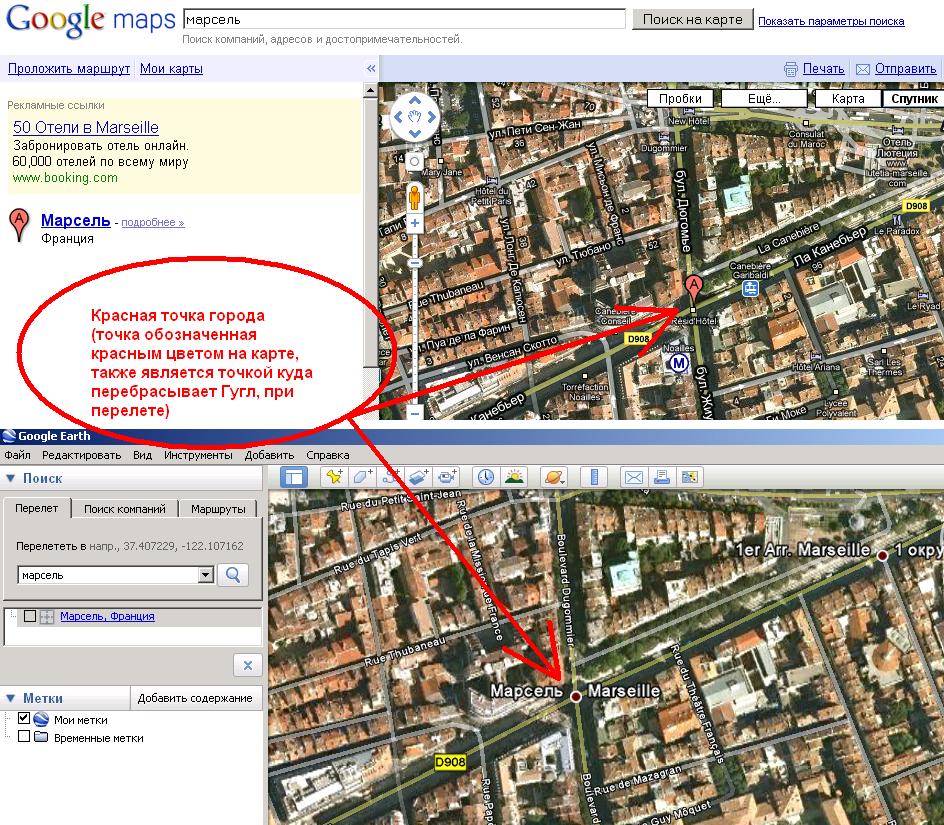This screenshot has height=825, width=944.
Task: Pick up the orange Street View pegman
Action: coord(415,198)
